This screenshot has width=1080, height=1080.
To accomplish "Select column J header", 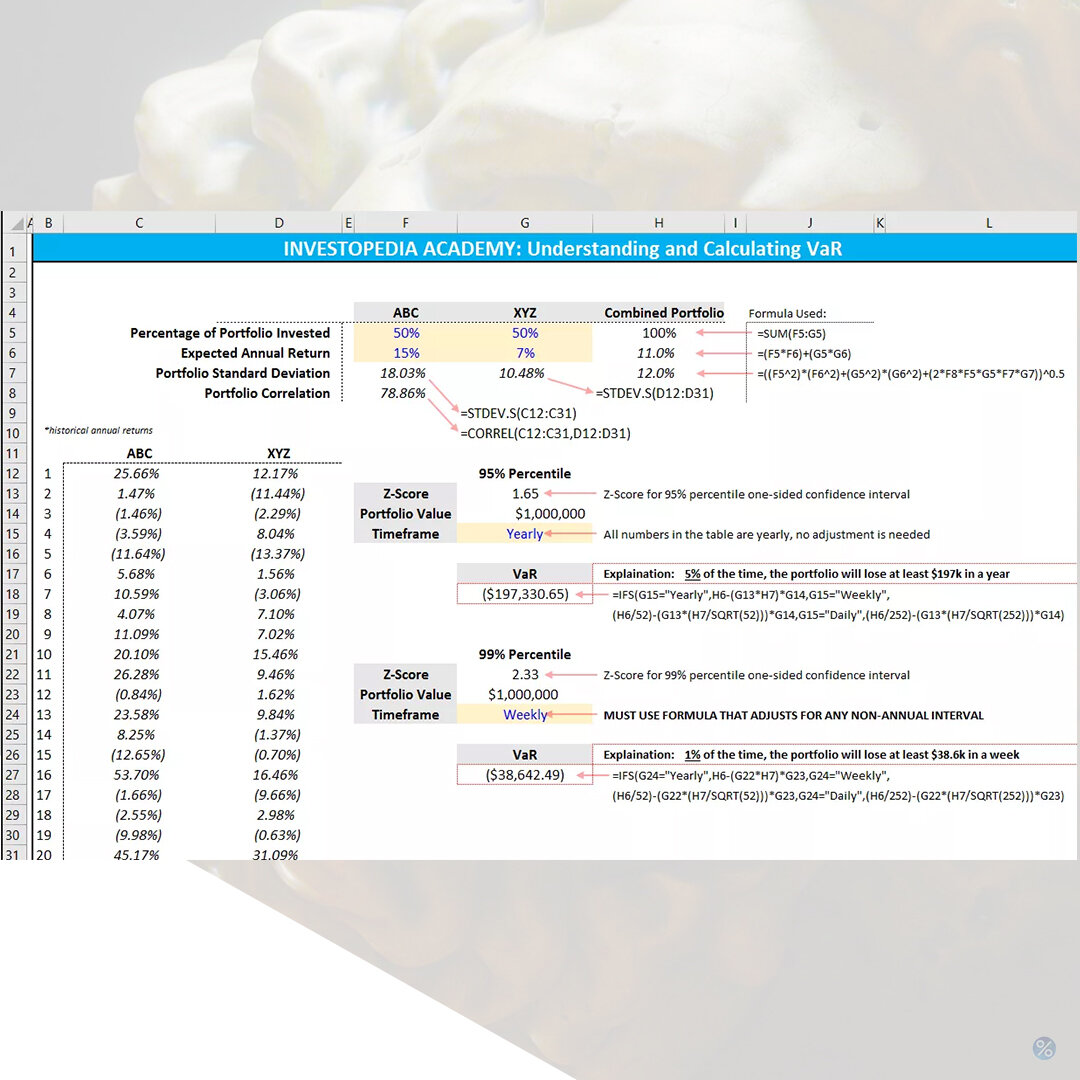I will 810,223.
